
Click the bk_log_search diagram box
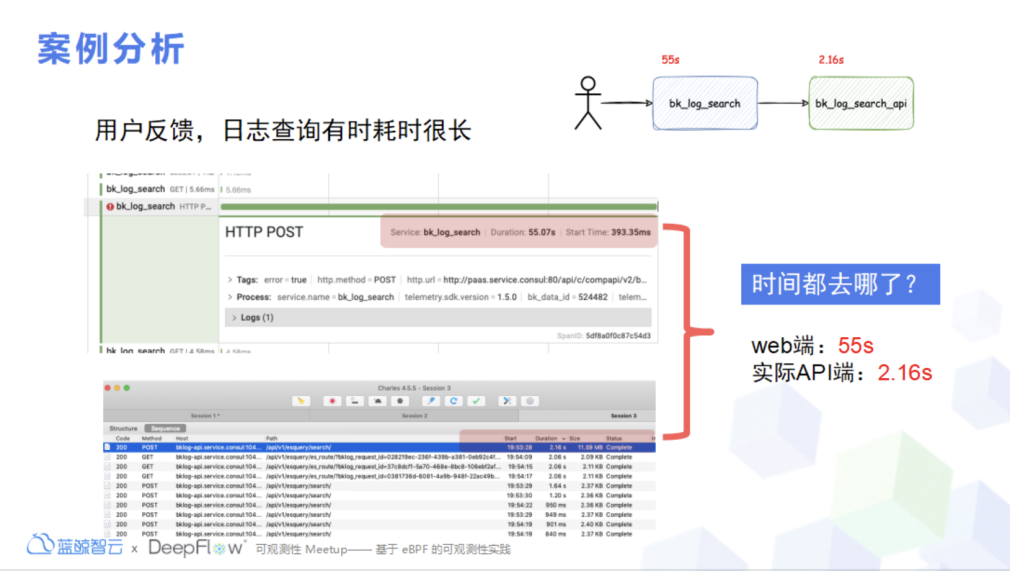pos(705,103)
